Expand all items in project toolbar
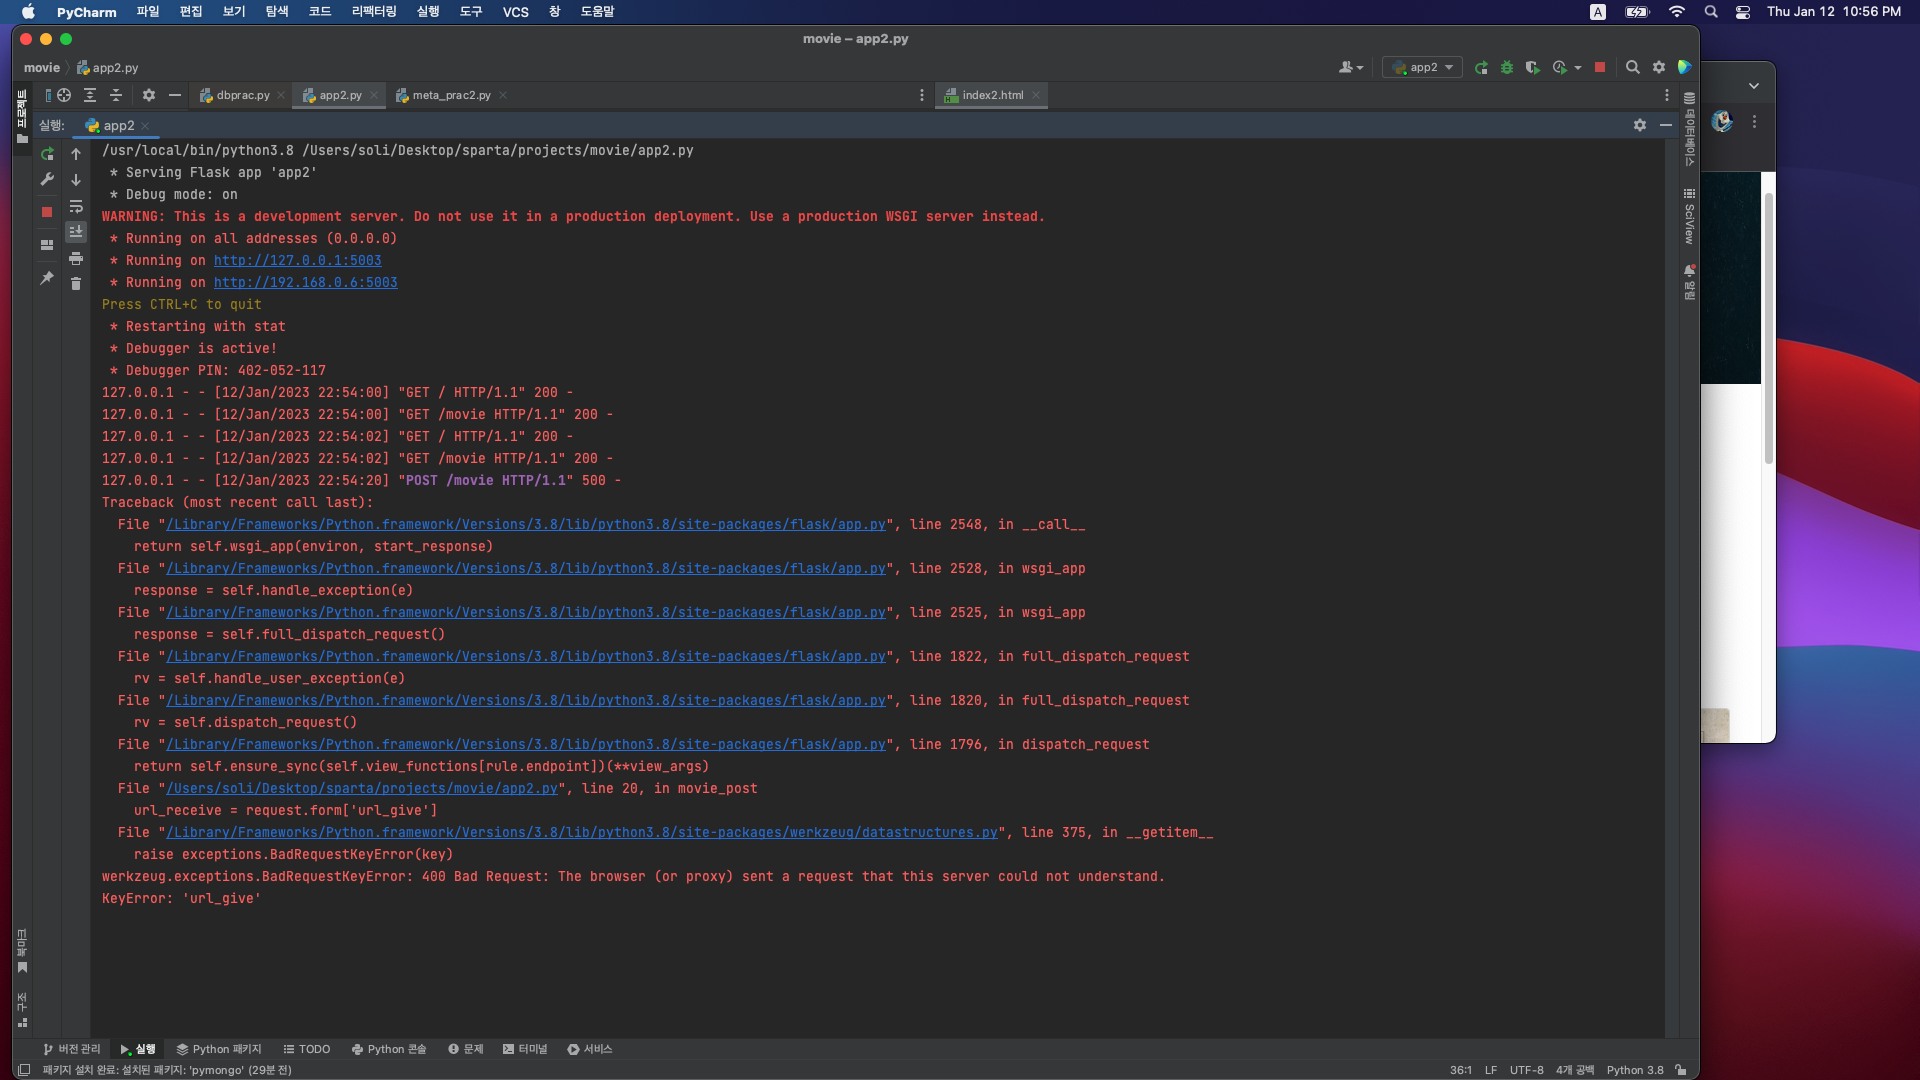1920x1080 pixels. pos(90,95)
